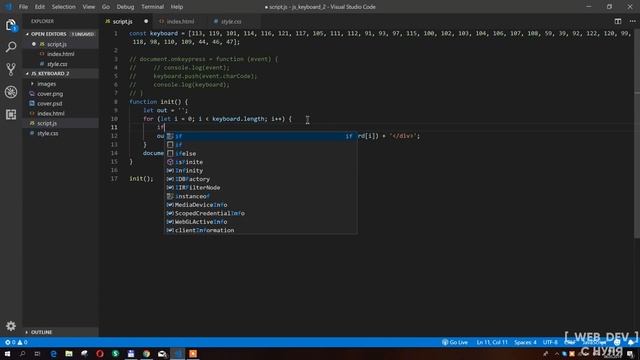Open style.css in the project tree
Screen dimensions: 640x360
tap(60, 133)
